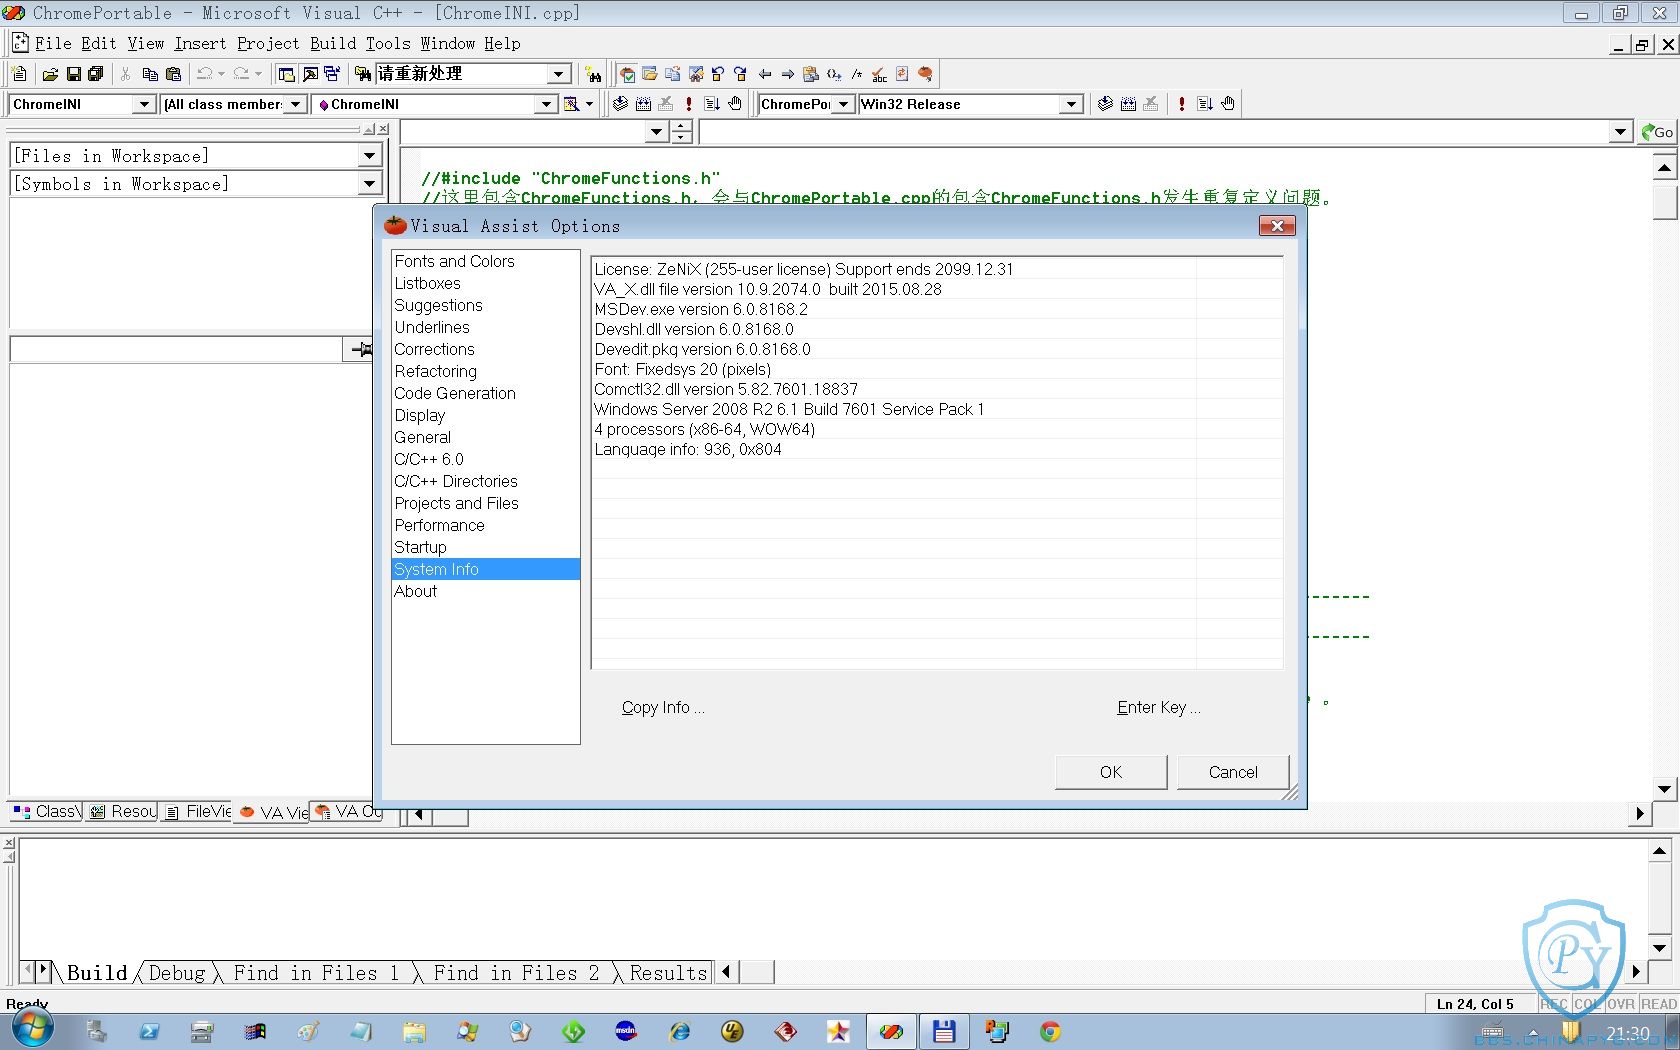Open the ChromeINI member function dropdown

point(545,104)
